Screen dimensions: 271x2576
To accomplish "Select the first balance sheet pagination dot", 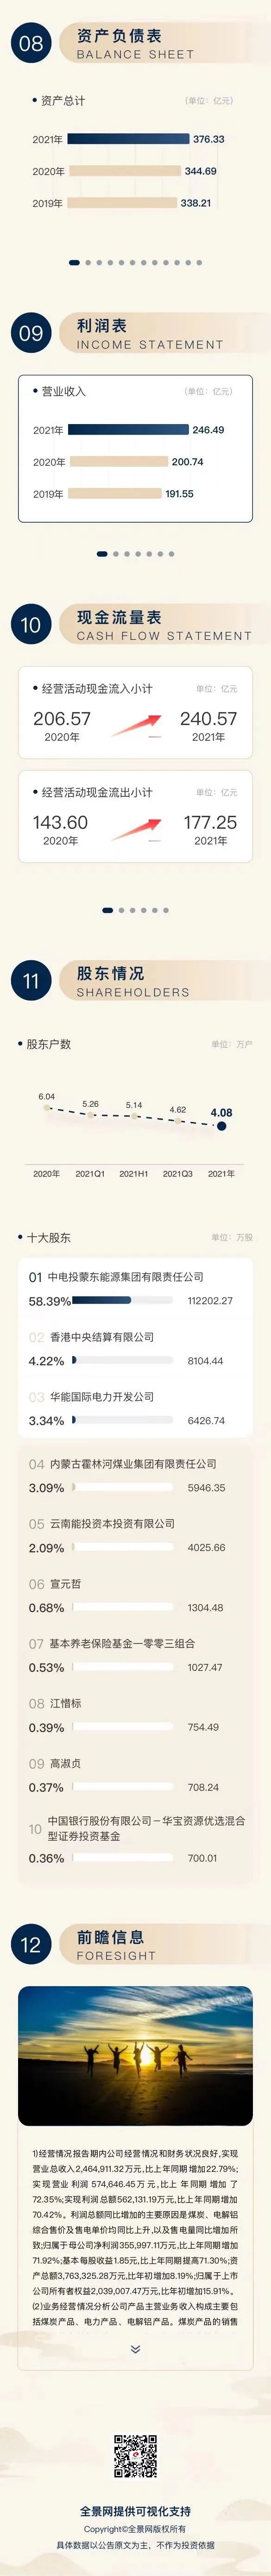I will (75, 263).
